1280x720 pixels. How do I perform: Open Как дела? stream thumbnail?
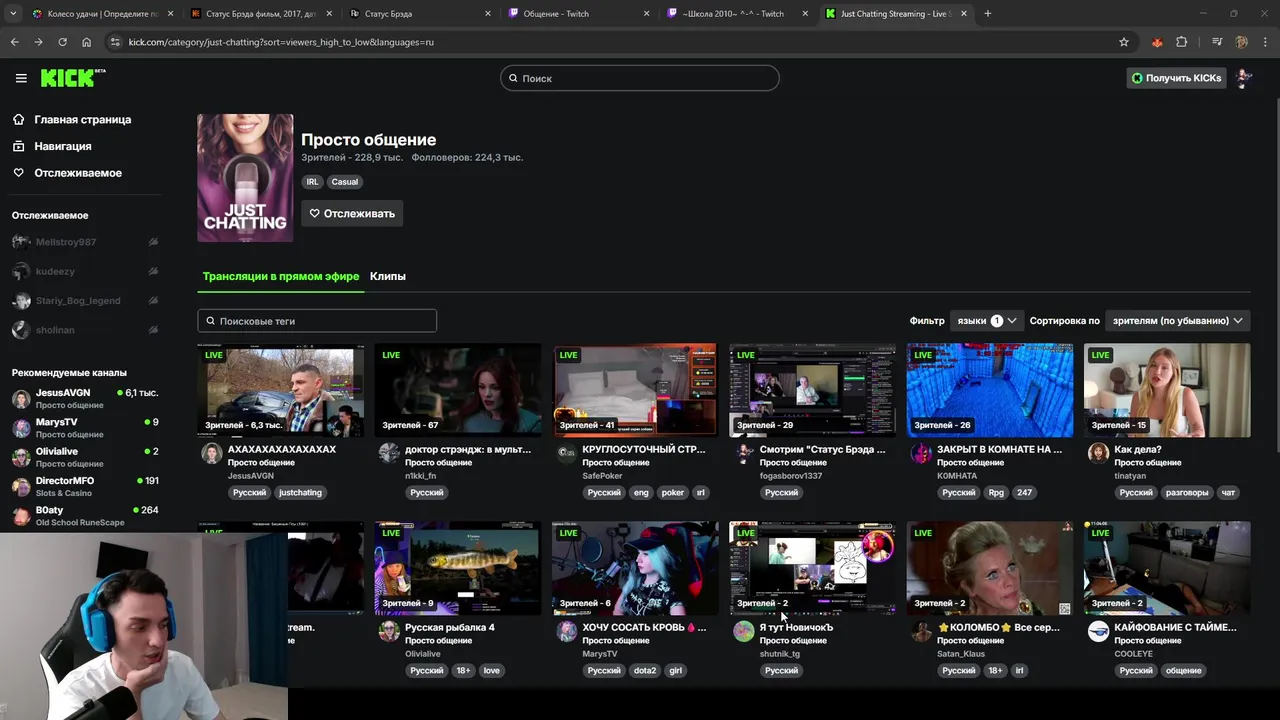pyautogui.click(x=1167, y=390)
